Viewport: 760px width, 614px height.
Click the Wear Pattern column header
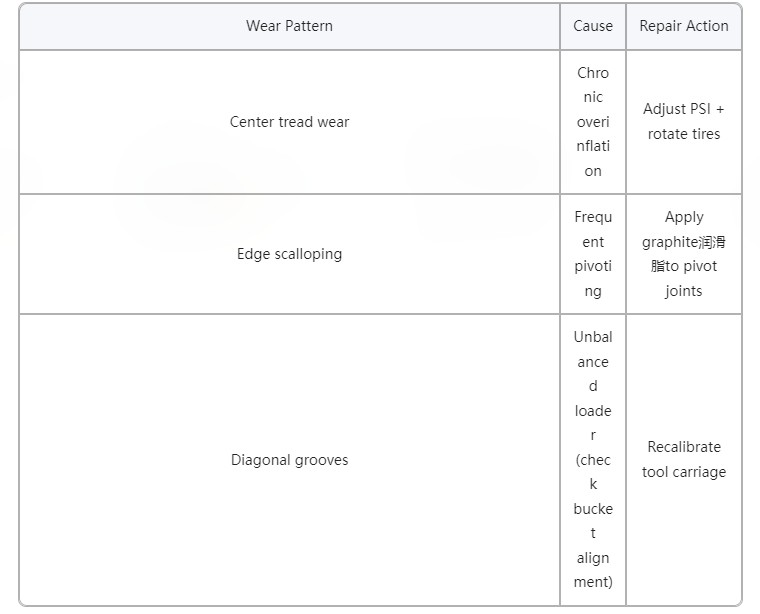click(x=289, y=26)
